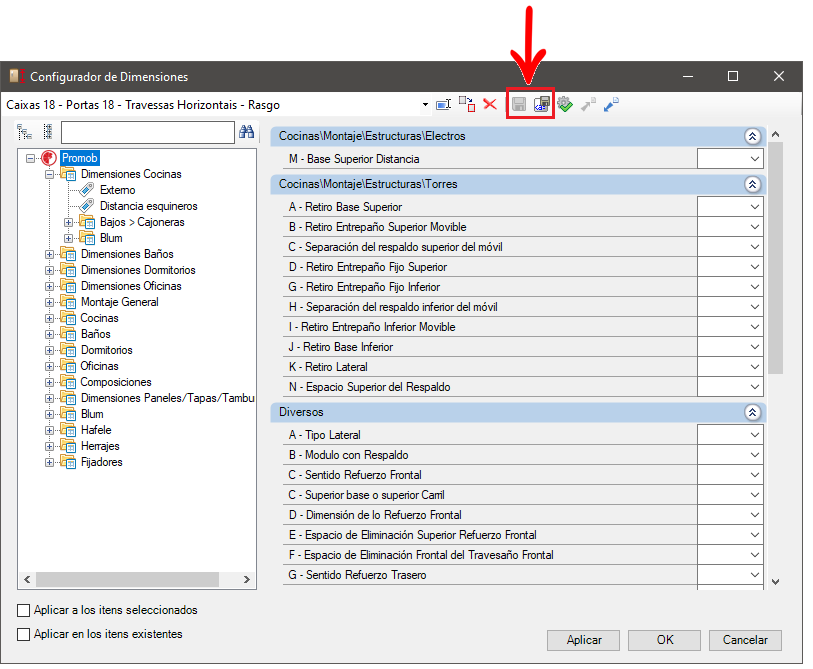The height and width of the screenshot is (669, 813).
Task: Click the rename configuration icon
Action: [x=443, y=104]
